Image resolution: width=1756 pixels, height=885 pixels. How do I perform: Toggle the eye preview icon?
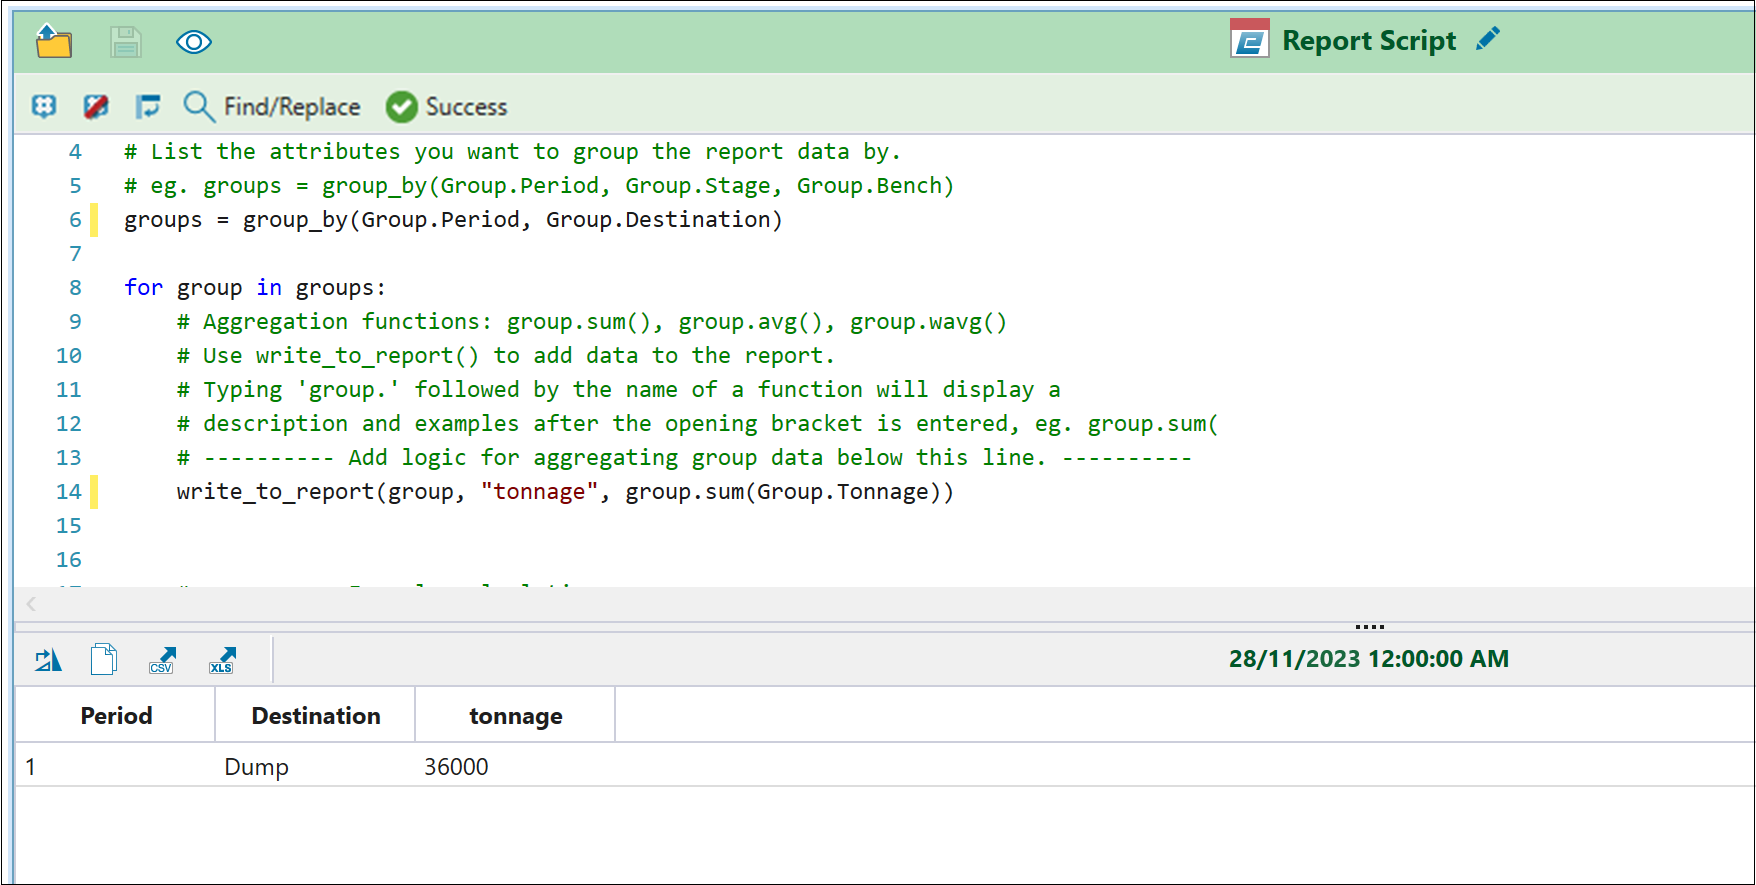tap(194, 42)
